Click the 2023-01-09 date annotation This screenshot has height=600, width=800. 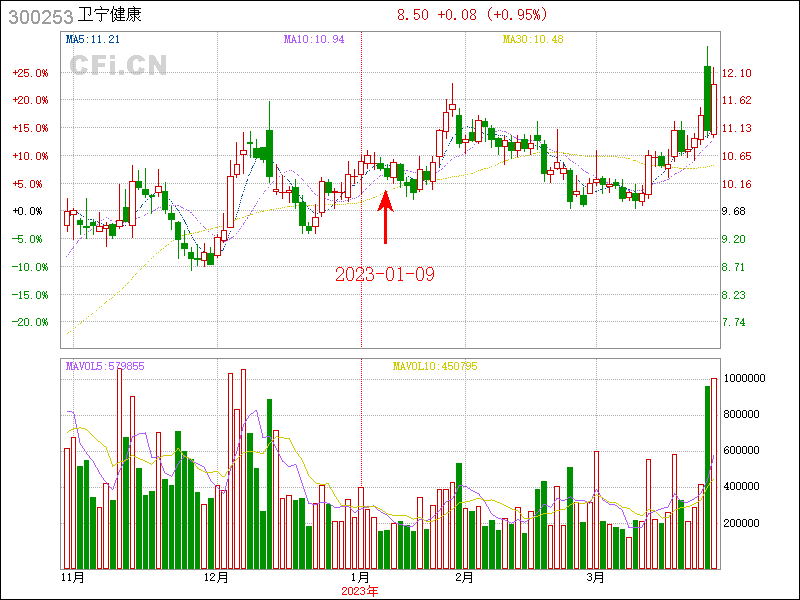coord(385,274)
